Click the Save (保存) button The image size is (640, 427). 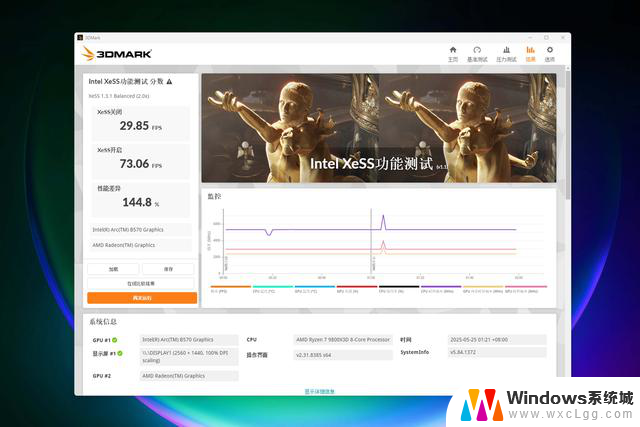(168, 269)
